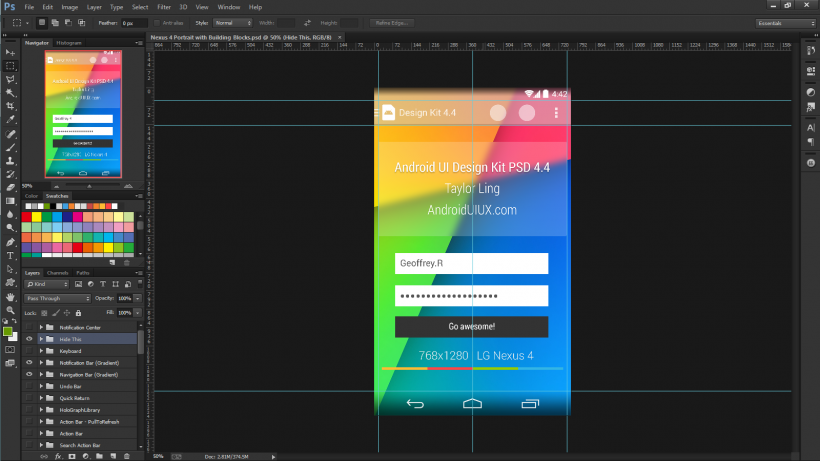Enable the Anti-alias checkbox
The height and width of the screenshot is (461, 820).
[157, 23]
